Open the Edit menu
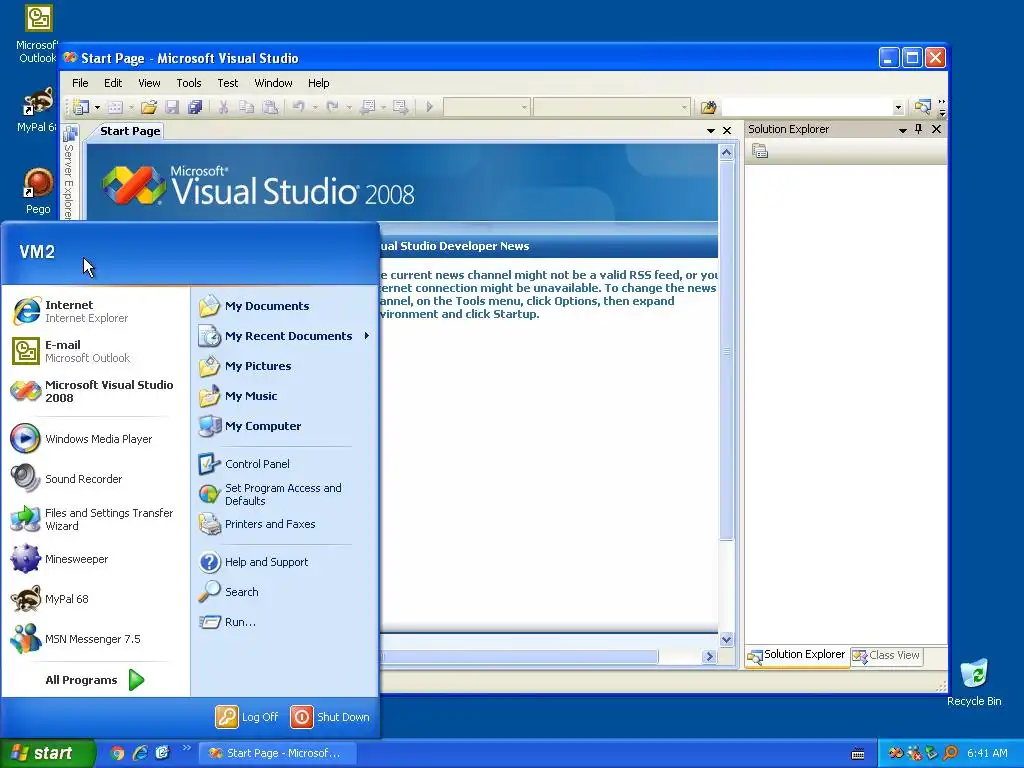Screen dimensions: 1024x768 point(113,83)
